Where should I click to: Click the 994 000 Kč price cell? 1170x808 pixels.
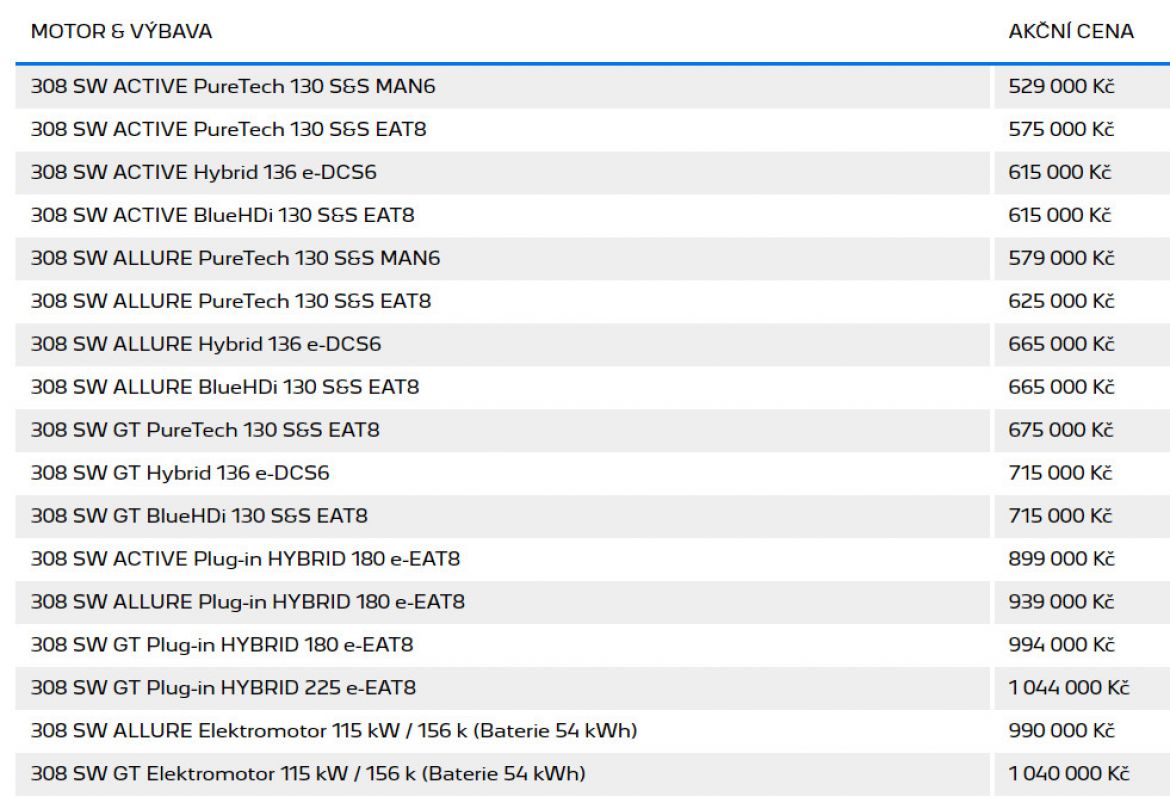[1061, 645]
